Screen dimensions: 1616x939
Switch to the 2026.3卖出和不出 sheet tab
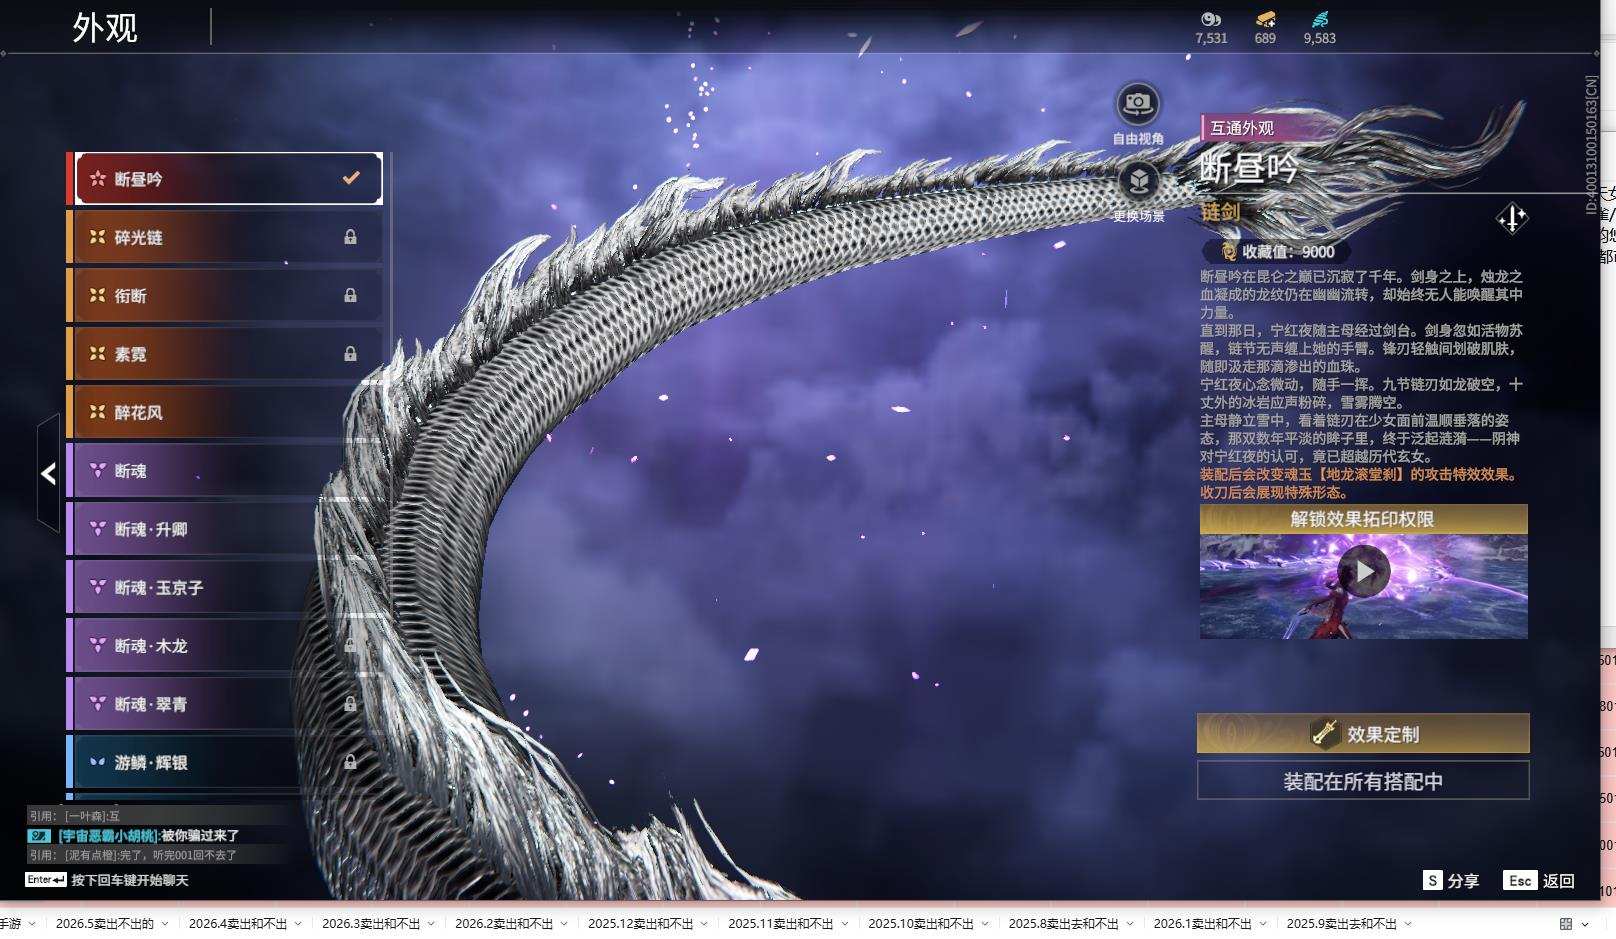click(x=371, y=924)
